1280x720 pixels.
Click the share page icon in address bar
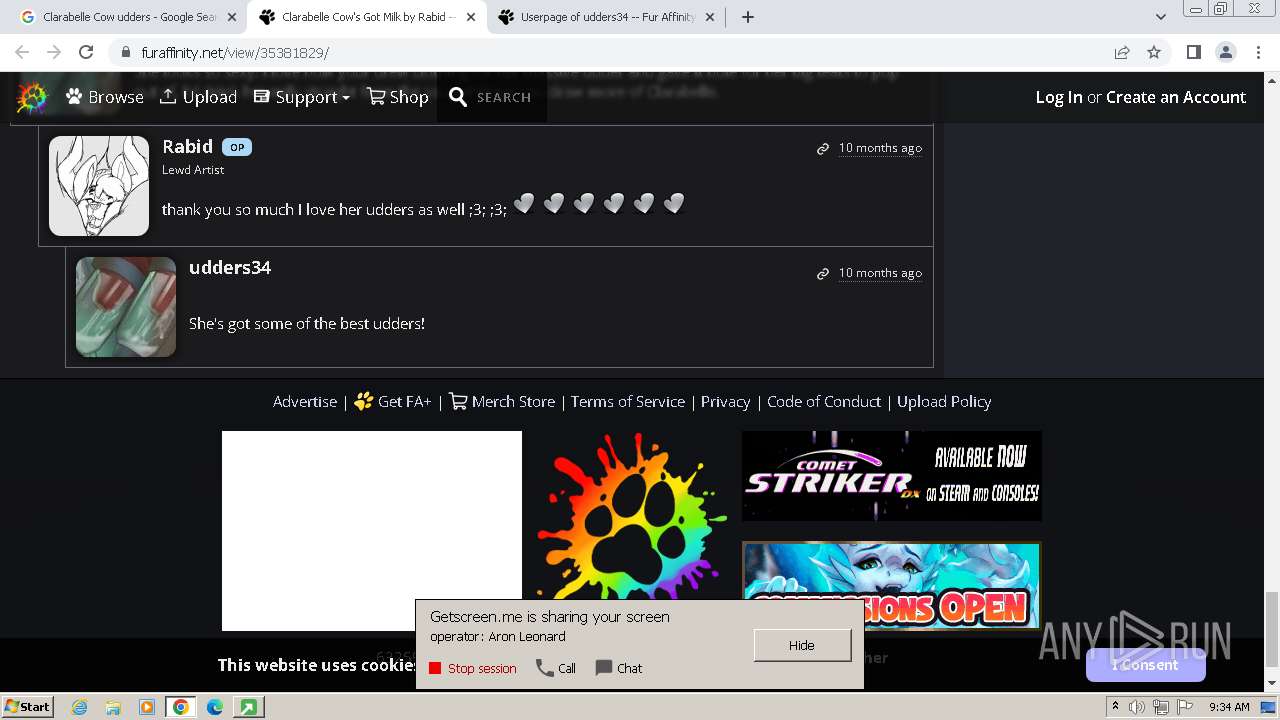click(x=1122, y=52)
